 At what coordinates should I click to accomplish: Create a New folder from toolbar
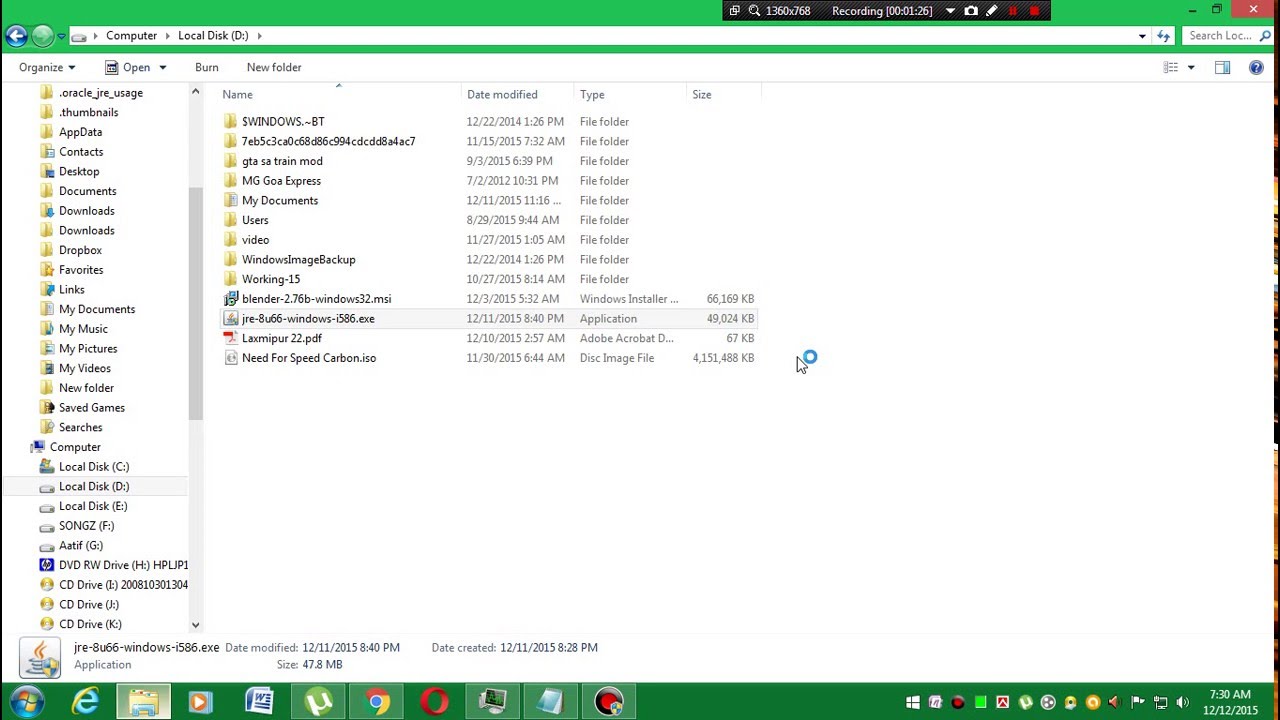(x=274, y=67)
